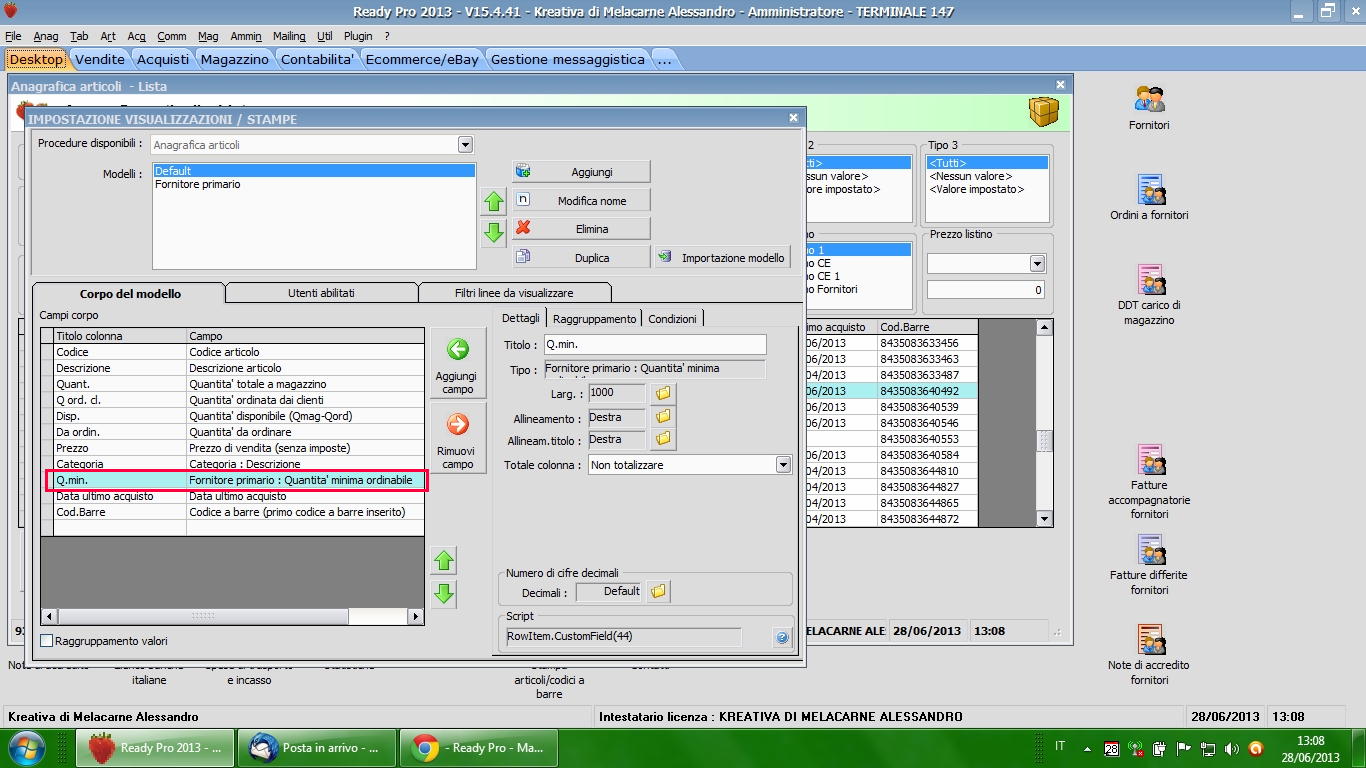Open DDT carico di magazzino icon

click(x=1149, y=295)
